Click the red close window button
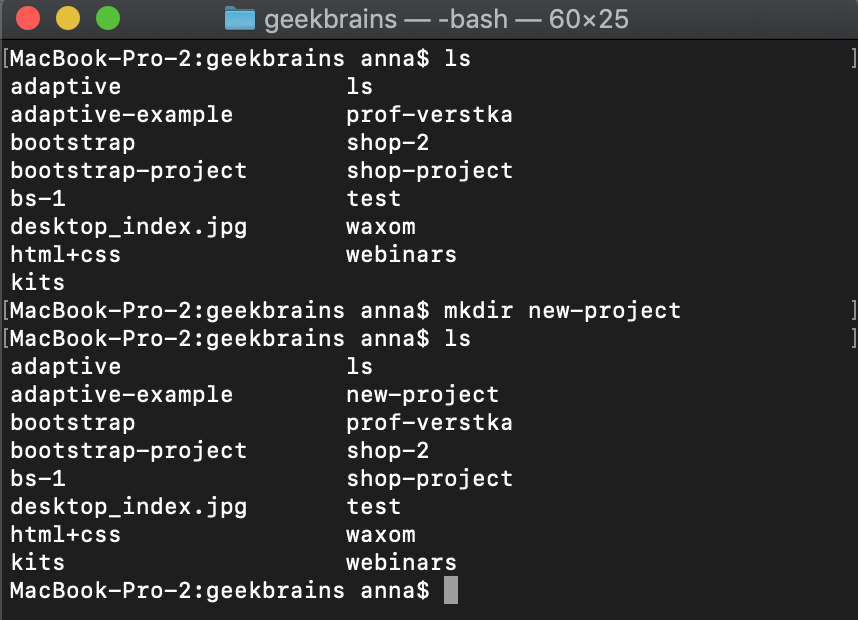Image resolution: width=858 pixels, height=620 pixels. click(x=28, y=18)
